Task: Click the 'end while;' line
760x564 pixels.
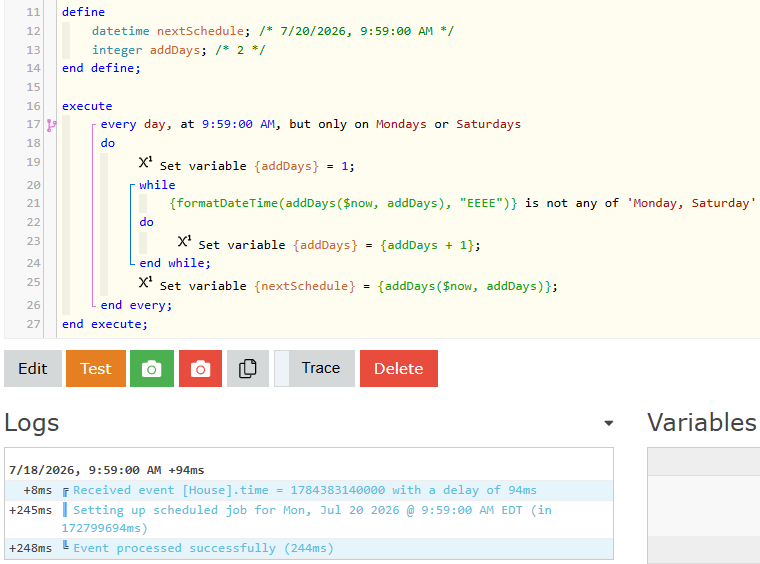Action: tap(175, 263)
